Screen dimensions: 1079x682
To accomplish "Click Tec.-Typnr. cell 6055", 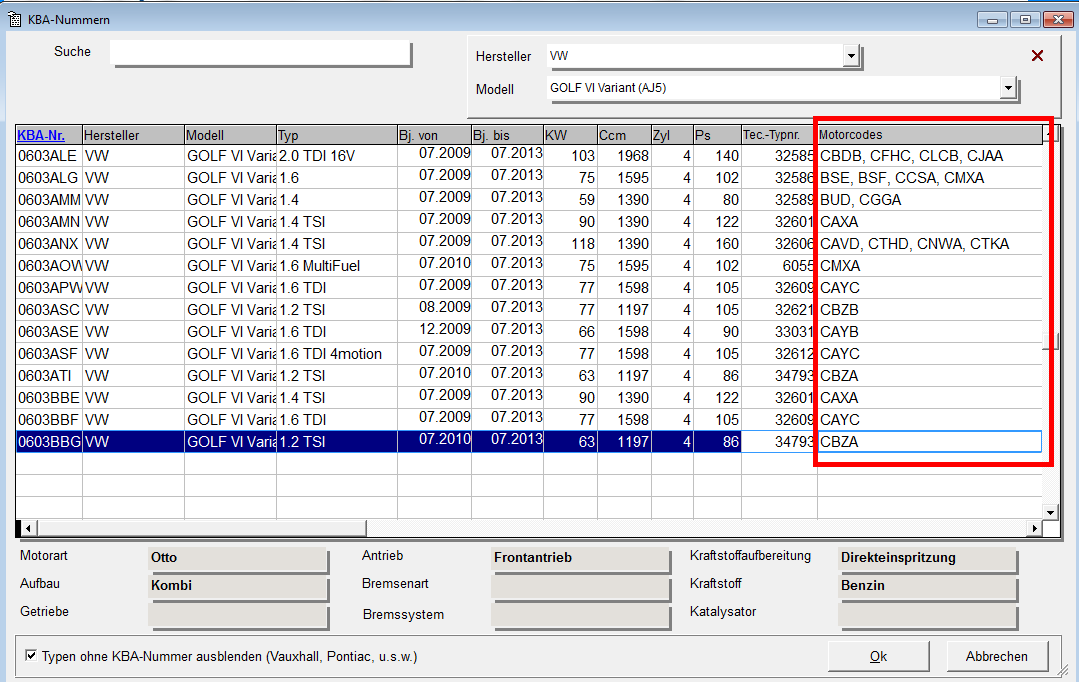I will pyautogui.click(x=779, y=266).
